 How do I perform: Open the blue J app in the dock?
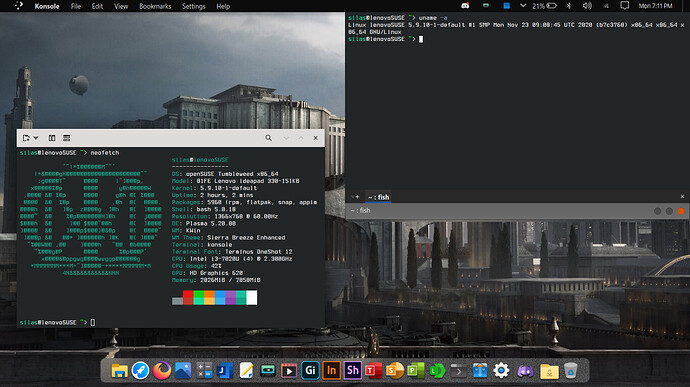click(225, 371)
